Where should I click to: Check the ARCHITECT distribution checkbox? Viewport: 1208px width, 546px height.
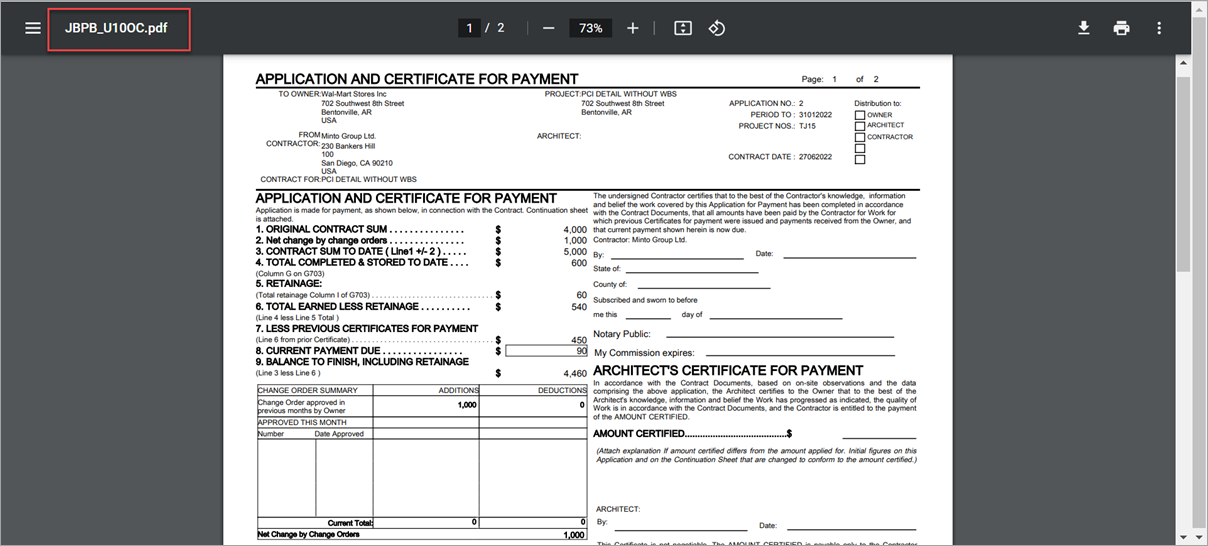point(860,126)
